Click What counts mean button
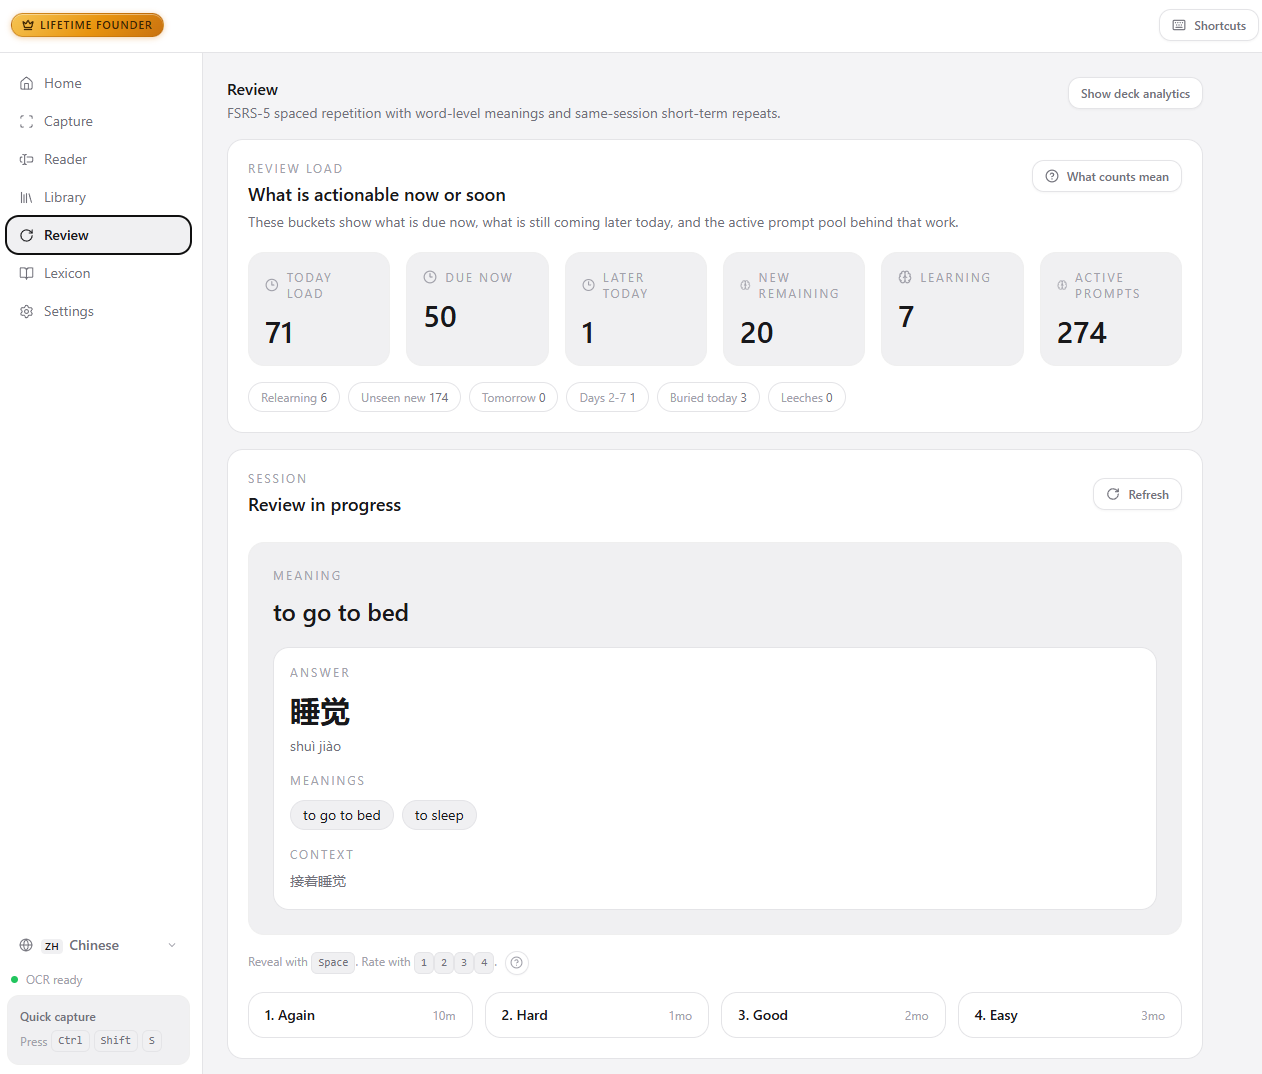The image size is (1262, 1074). 1107,176
